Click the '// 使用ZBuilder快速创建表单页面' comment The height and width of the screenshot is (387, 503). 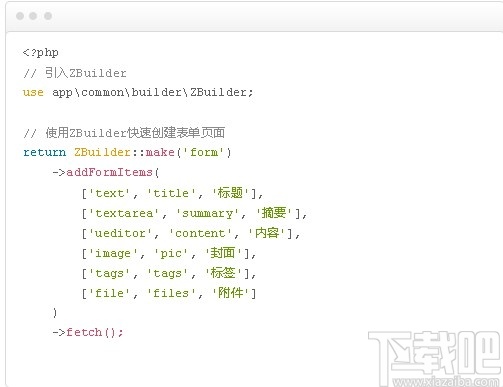(x=124, y=133)
